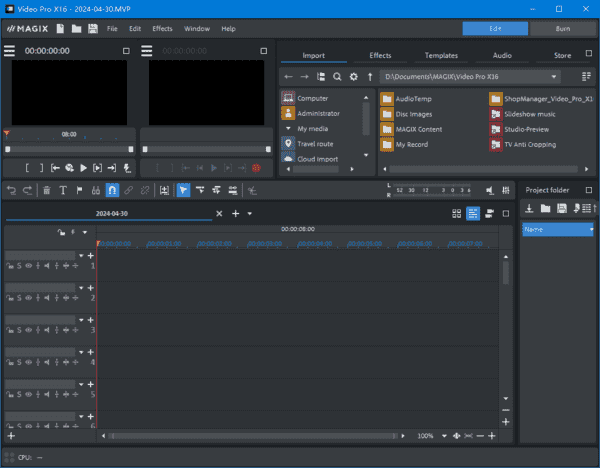Set the out-point bracket in program monitor

41,168
